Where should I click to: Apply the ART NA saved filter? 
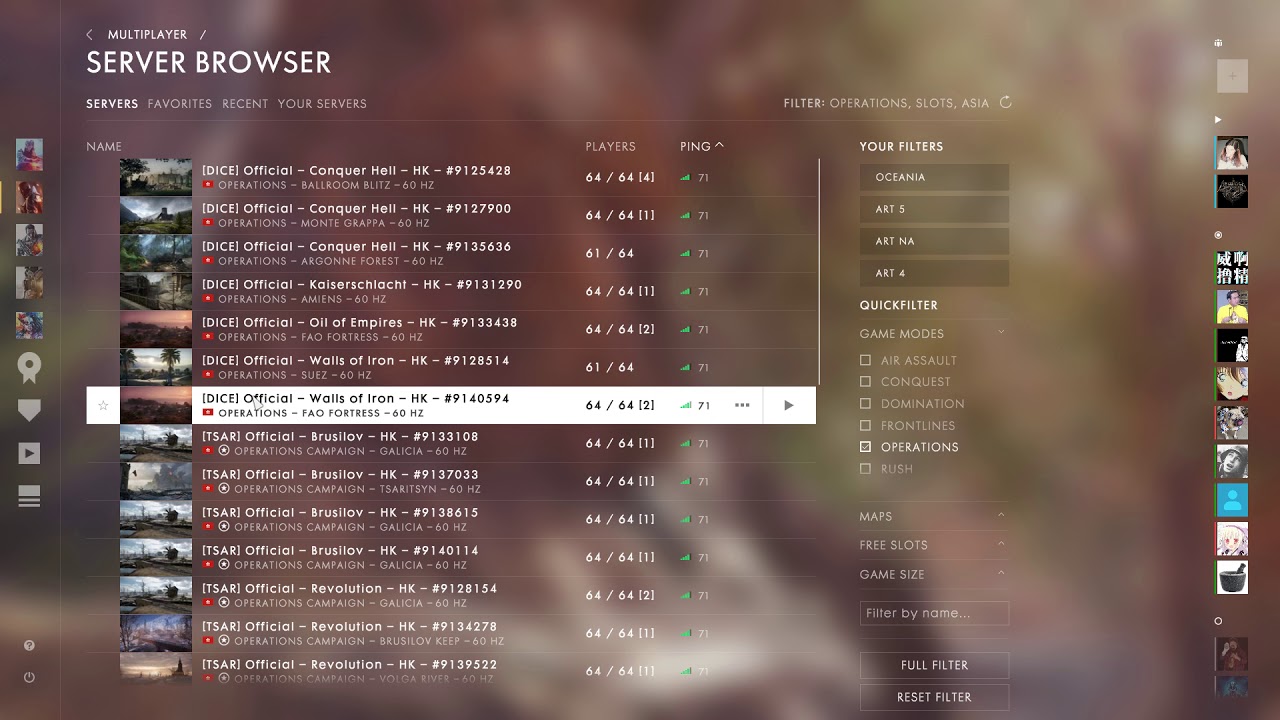pos(934,241)
